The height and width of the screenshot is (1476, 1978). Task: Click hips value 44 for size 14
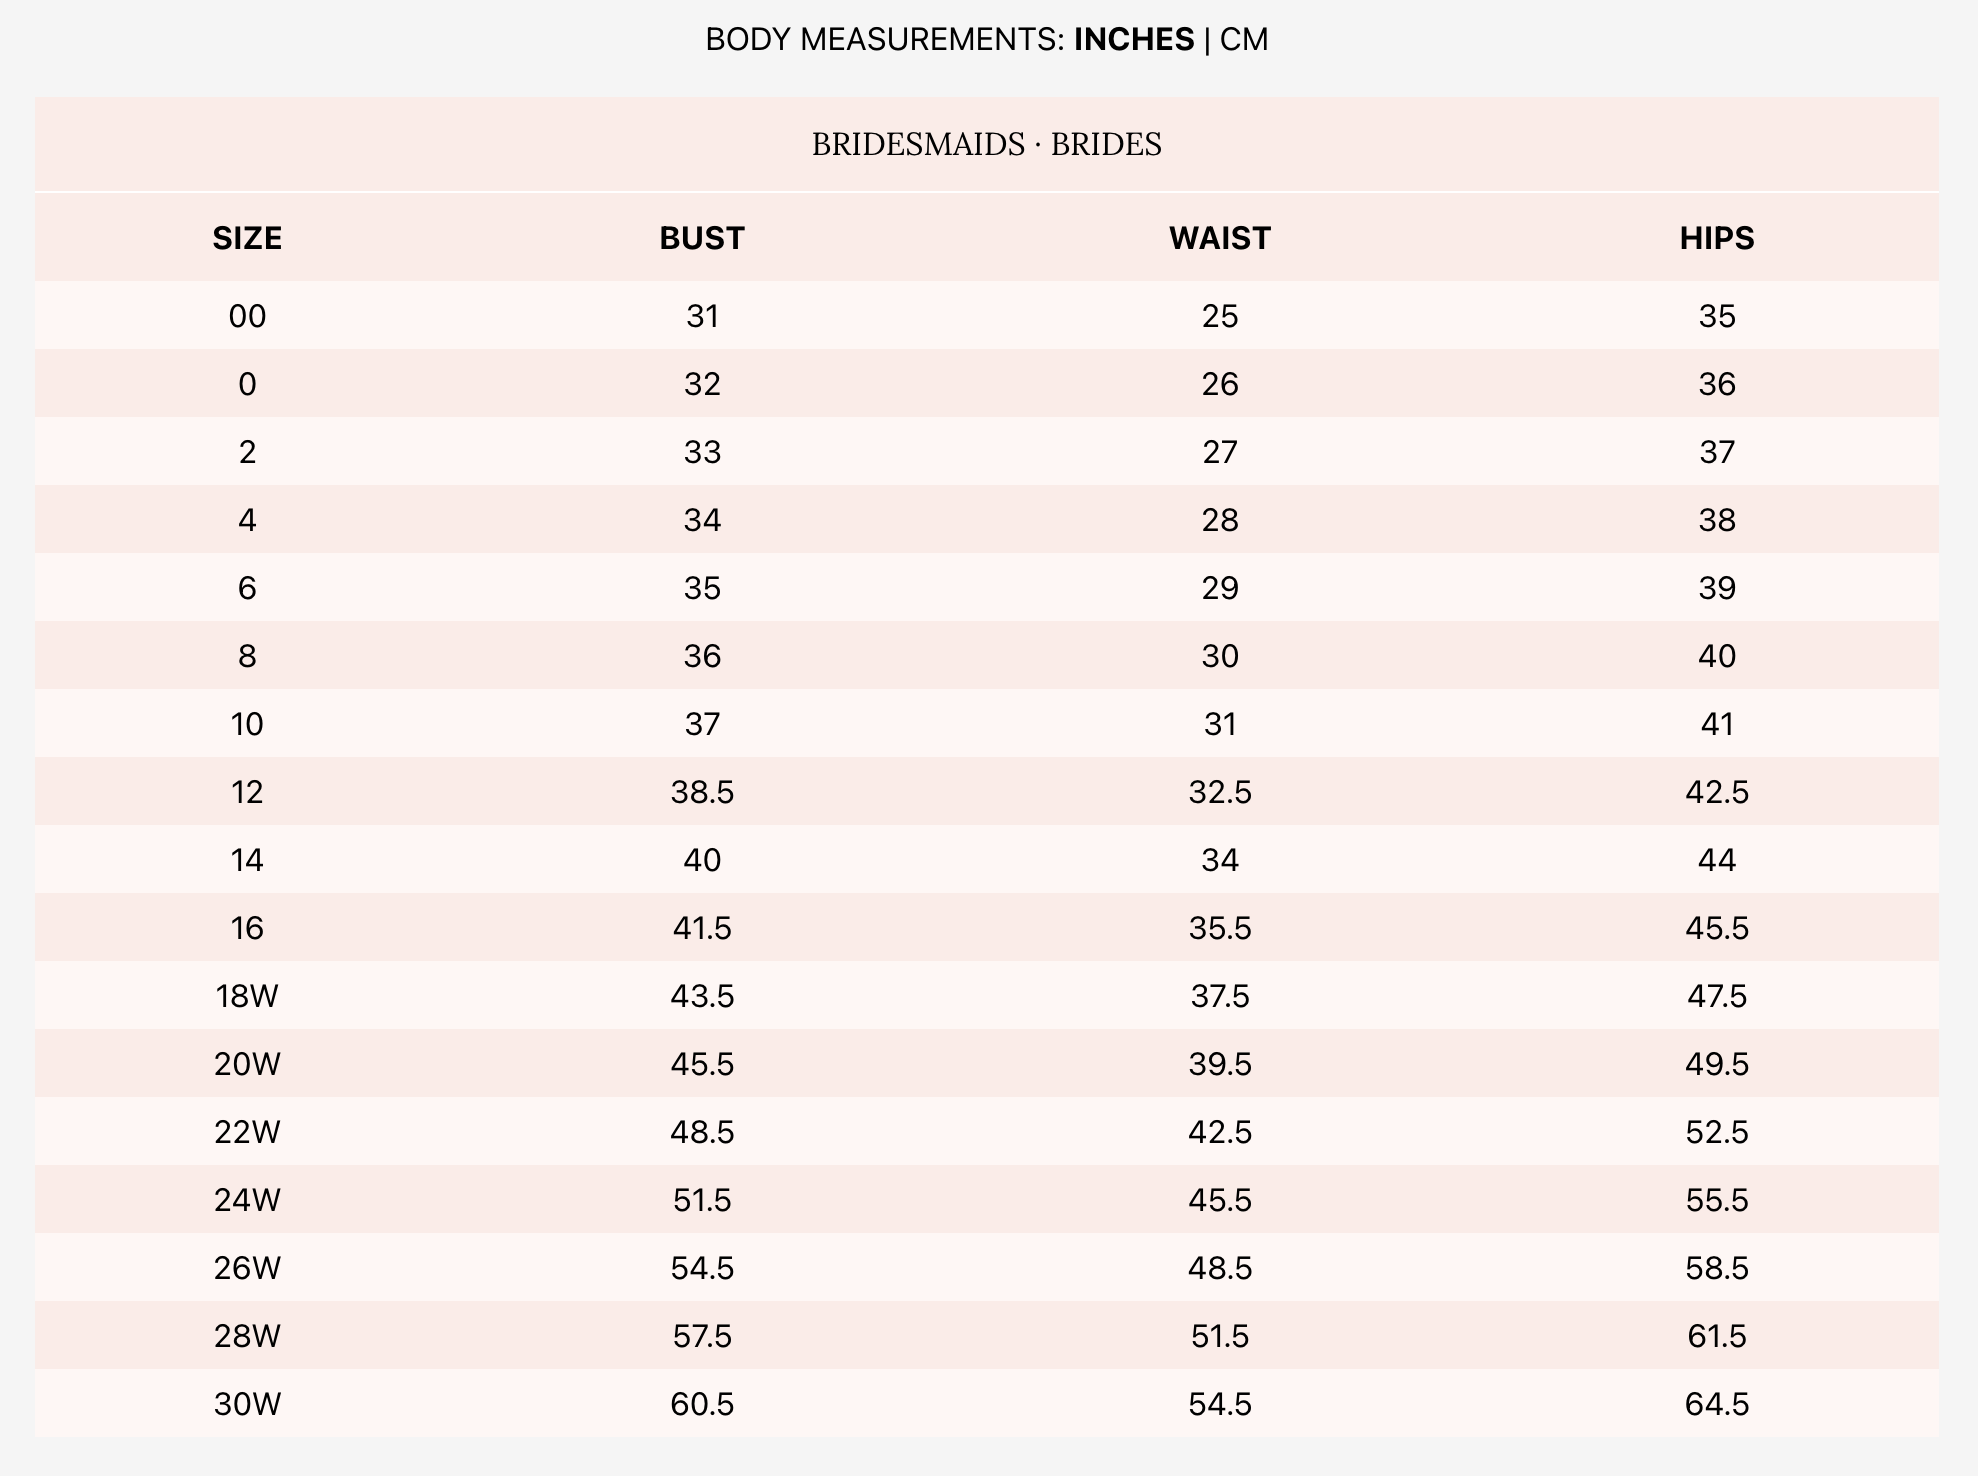(x=1716, y=860)
